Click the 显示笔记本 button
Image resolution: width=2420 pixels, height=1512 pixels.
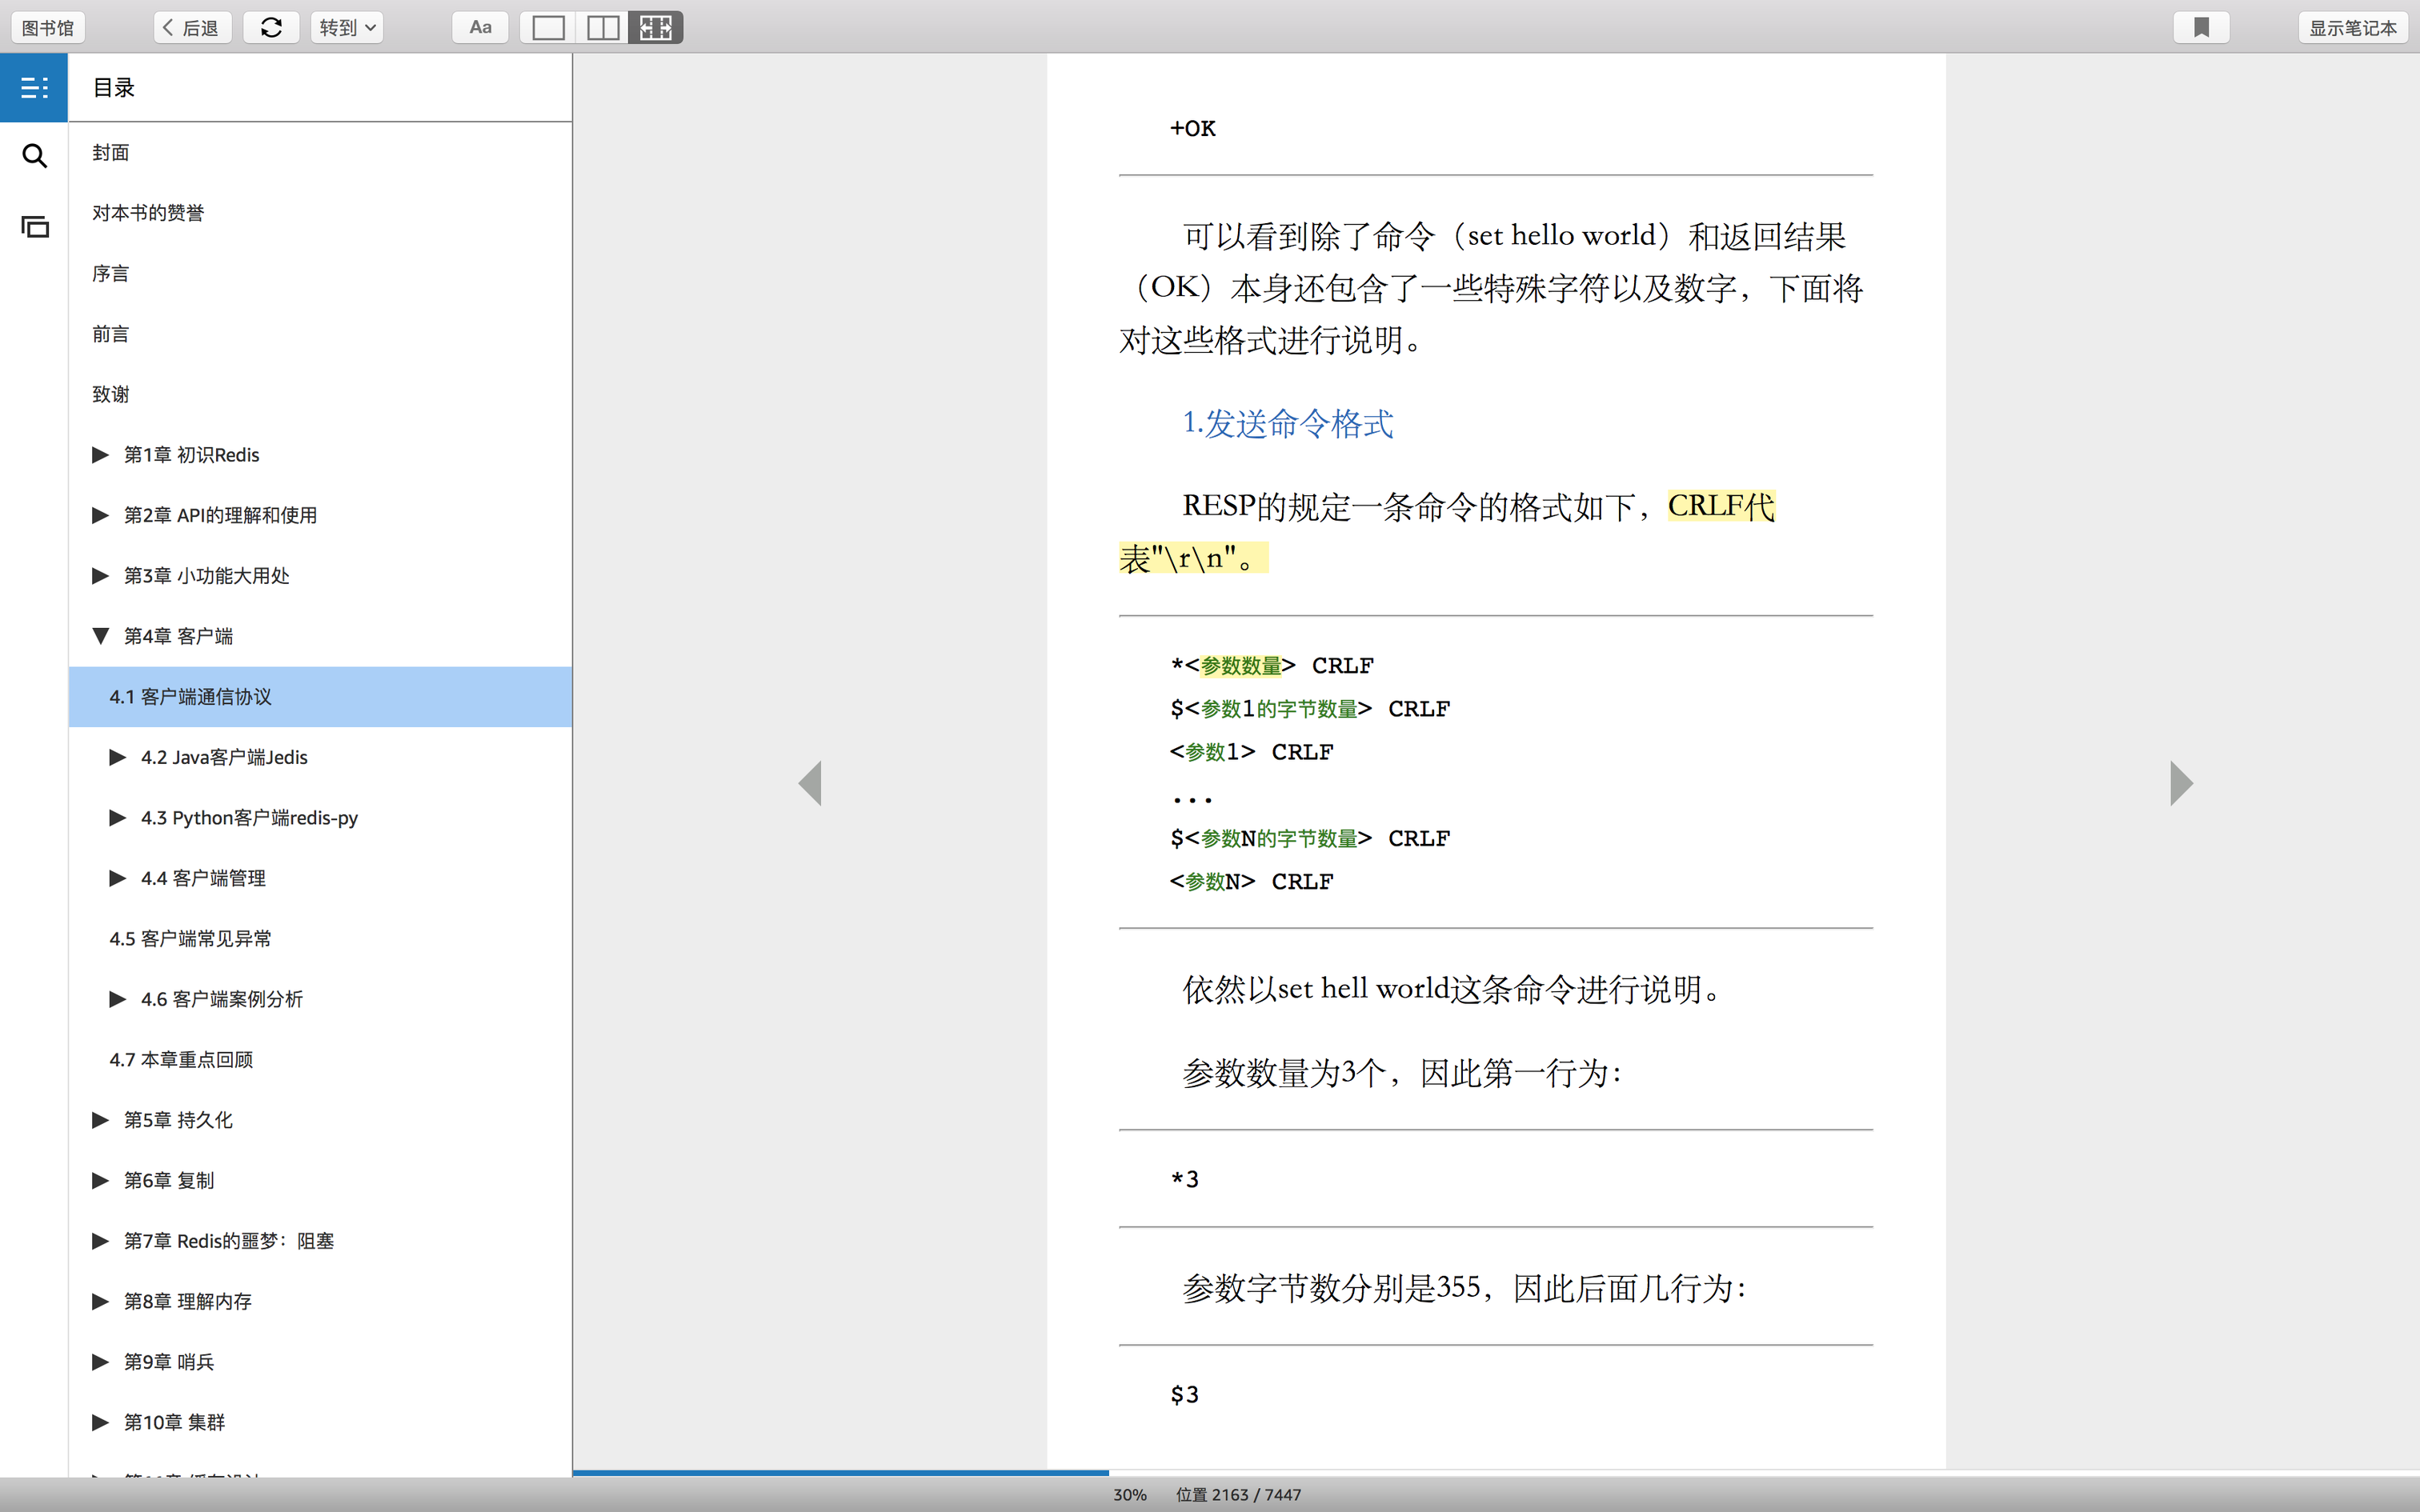pos(2352,28)
